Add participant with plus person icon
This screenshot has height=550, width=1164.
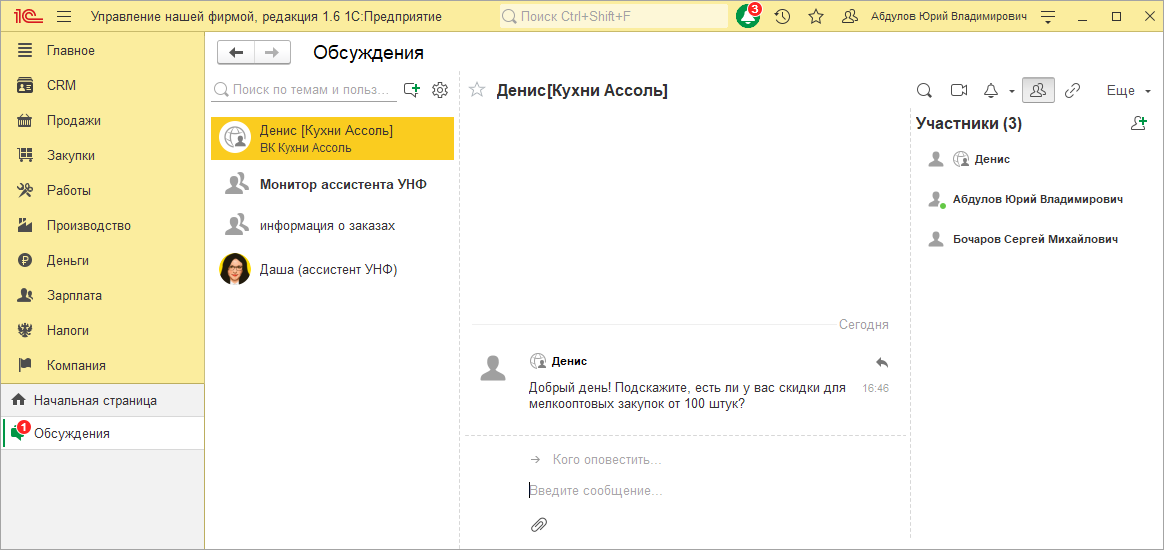(x=1139, y=123)
